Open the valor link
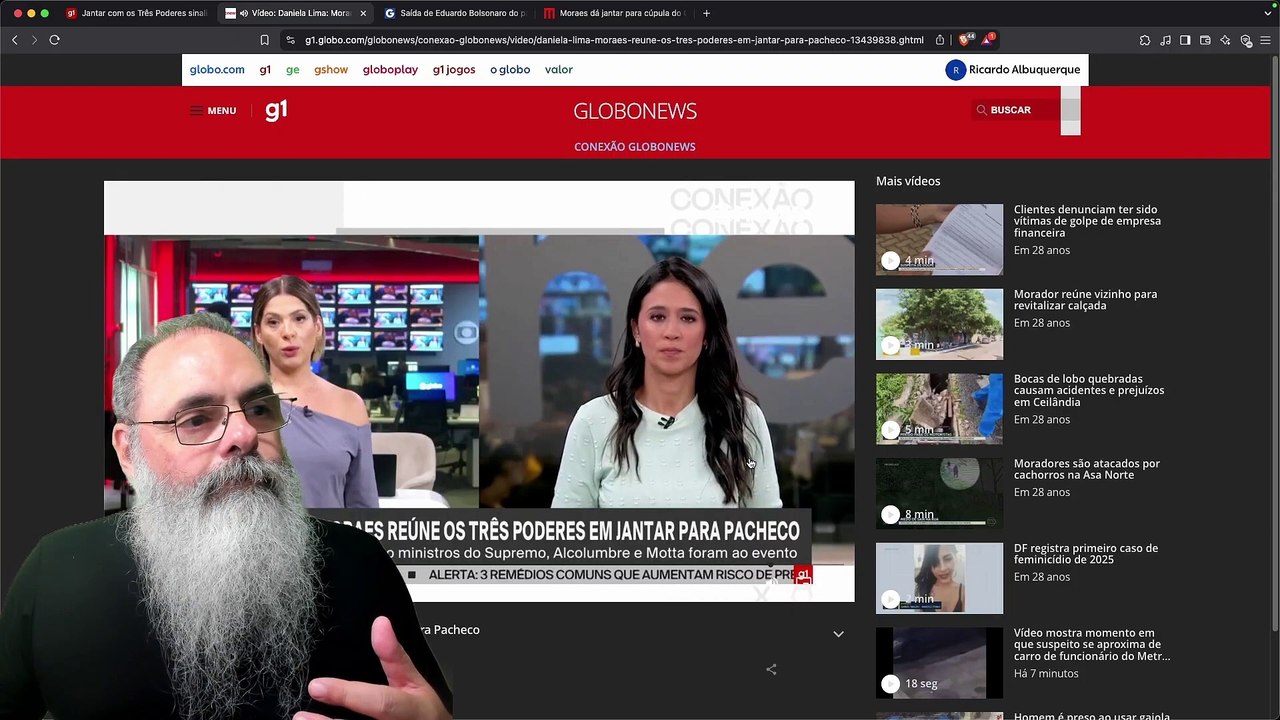1280x720 pixels. pos(559,70)
